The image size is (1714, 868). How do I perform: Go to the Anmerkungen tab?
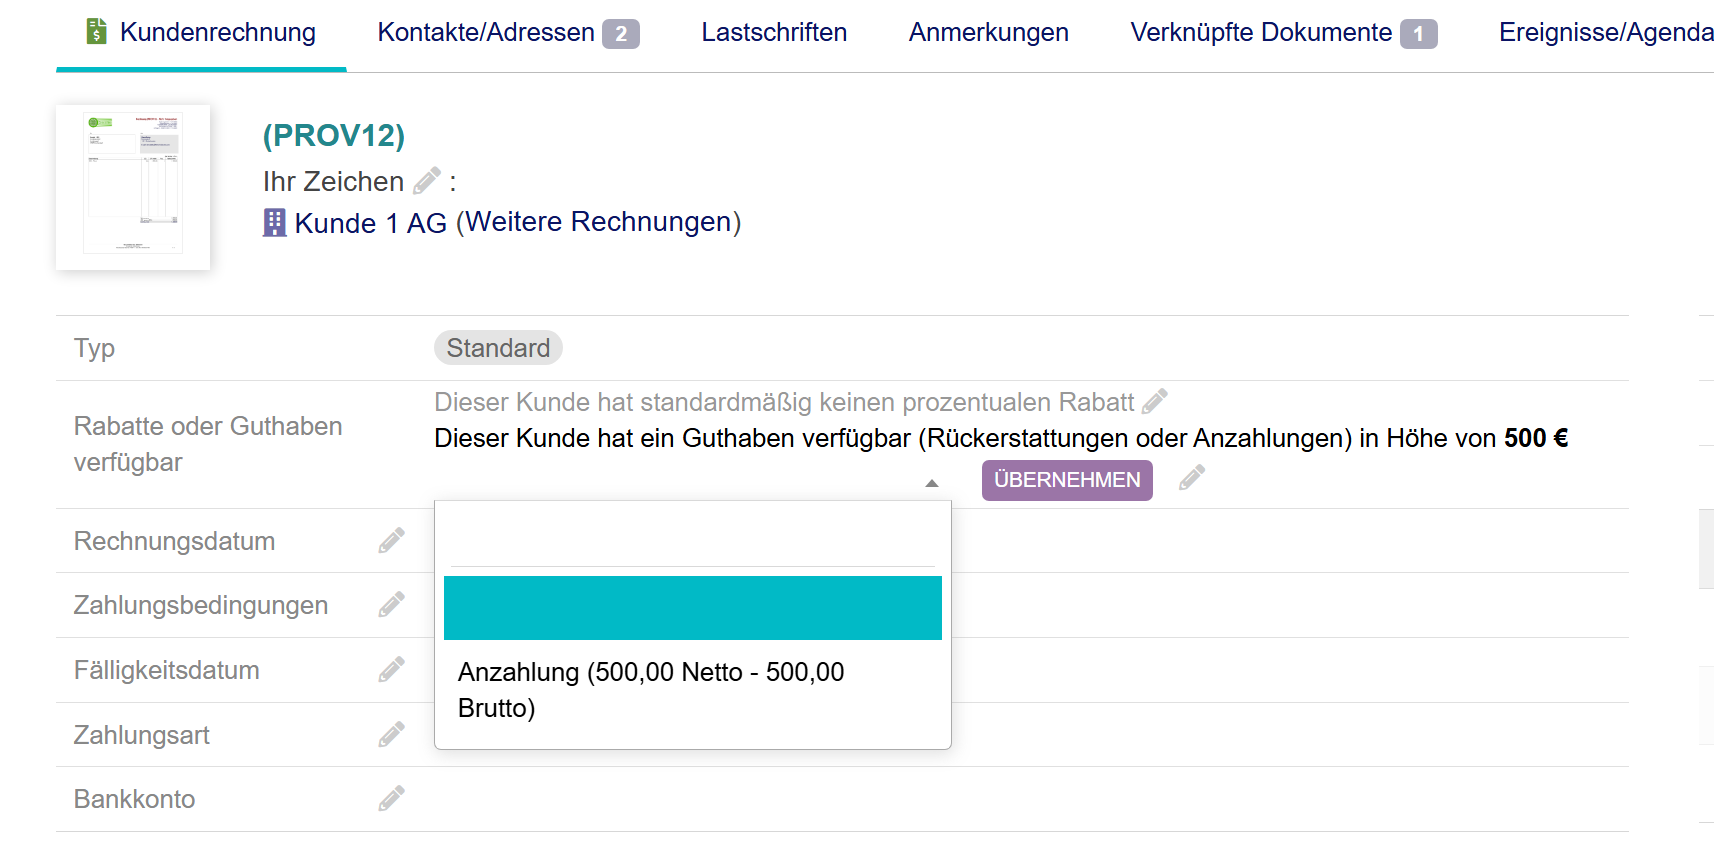coord(988,33)
